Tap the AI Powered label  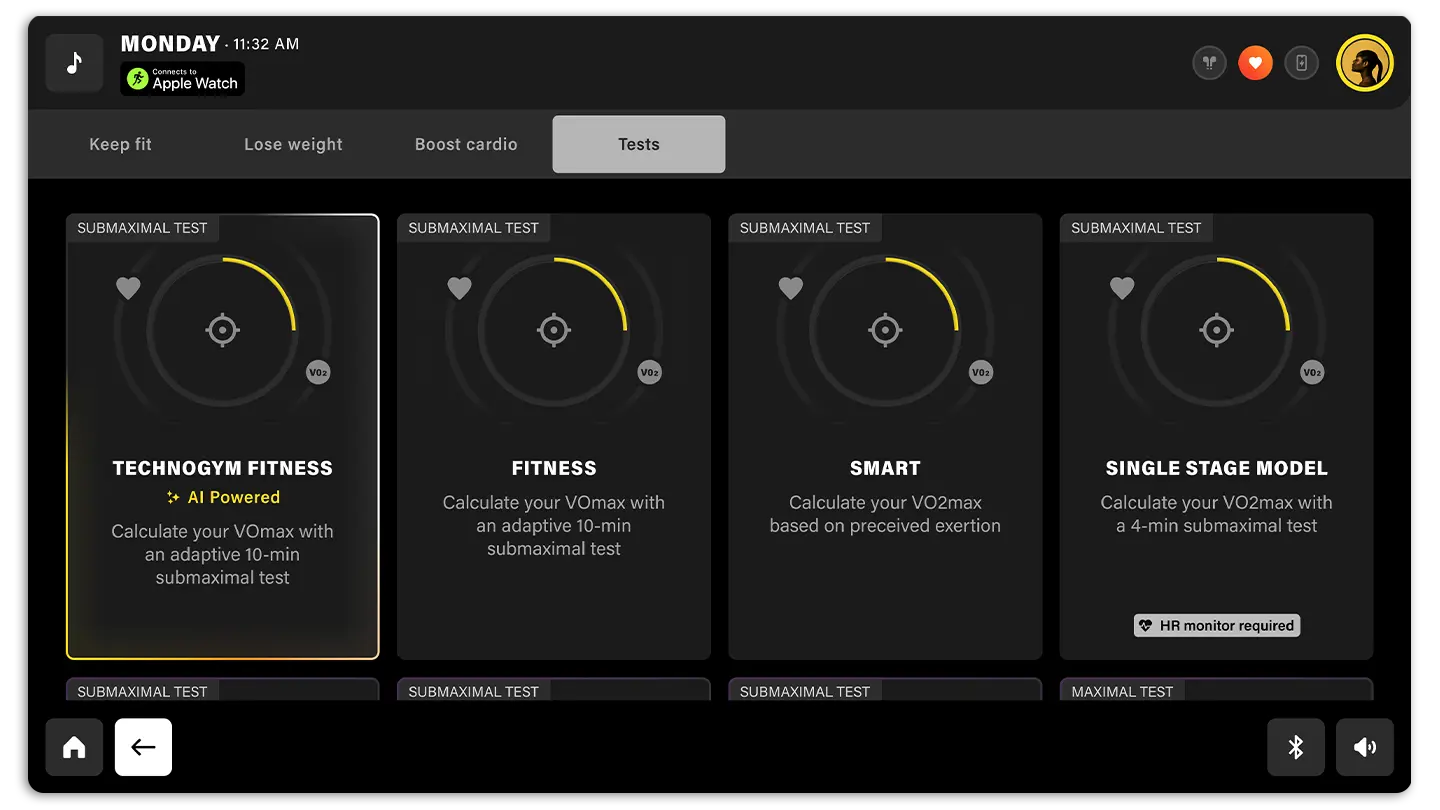223,497
